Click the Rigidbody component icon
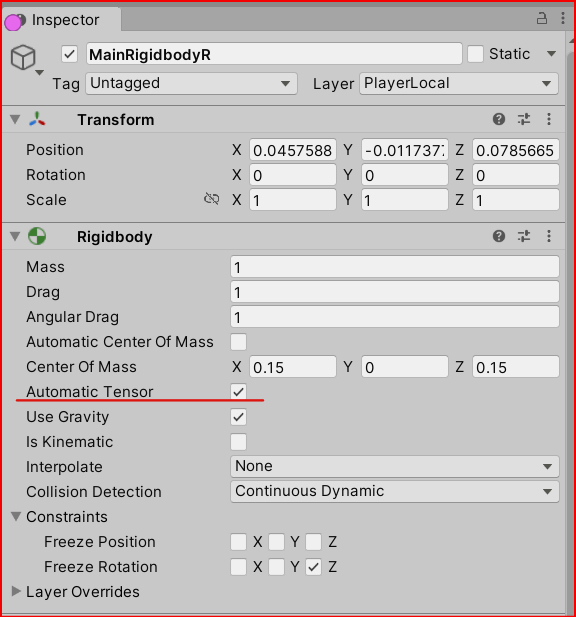 click(37, 236)
